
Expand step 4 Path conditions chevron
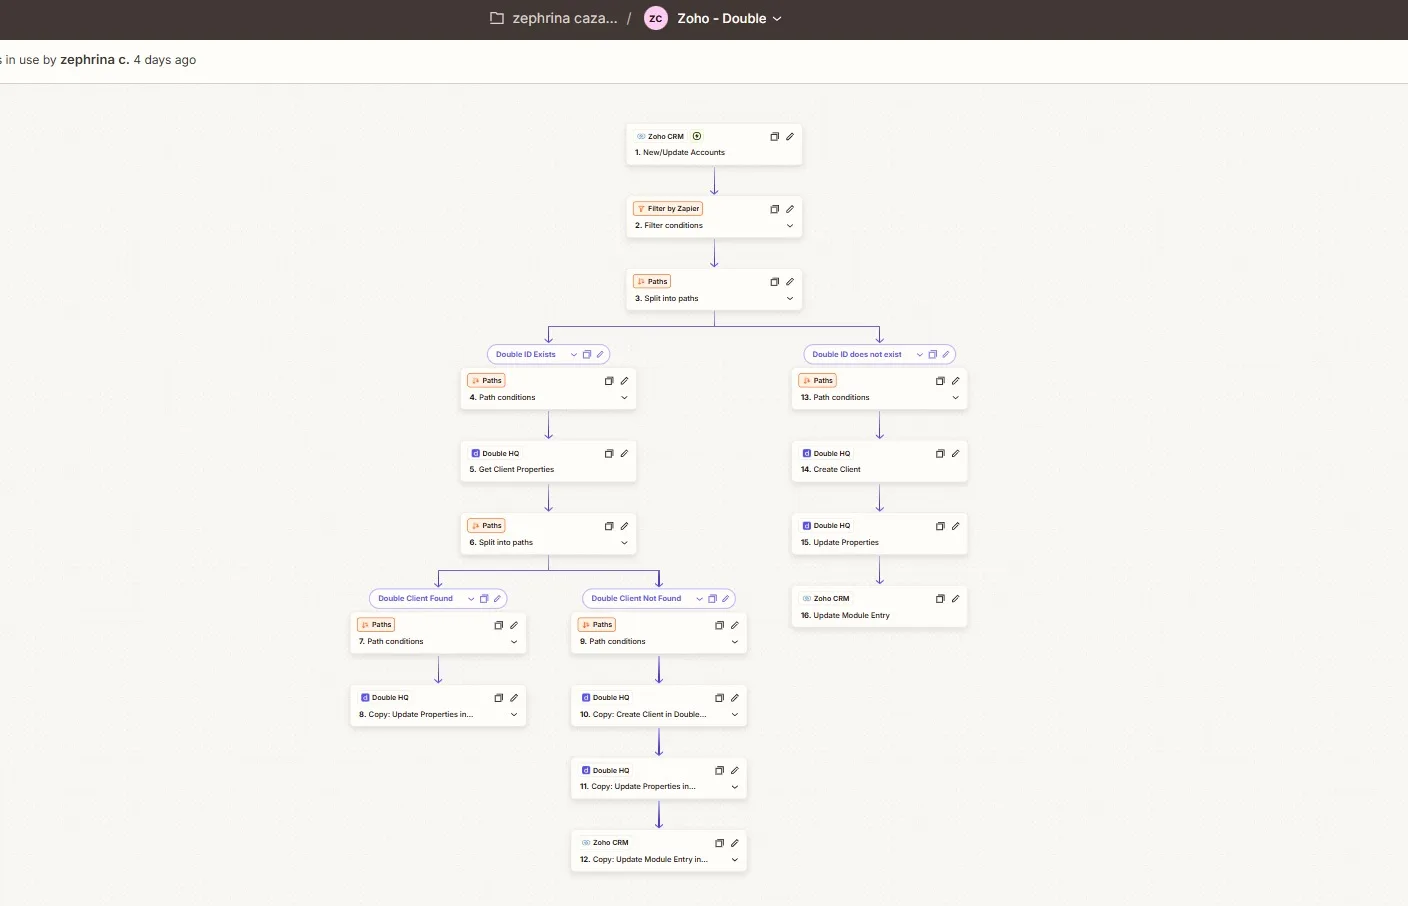[624, 398]
